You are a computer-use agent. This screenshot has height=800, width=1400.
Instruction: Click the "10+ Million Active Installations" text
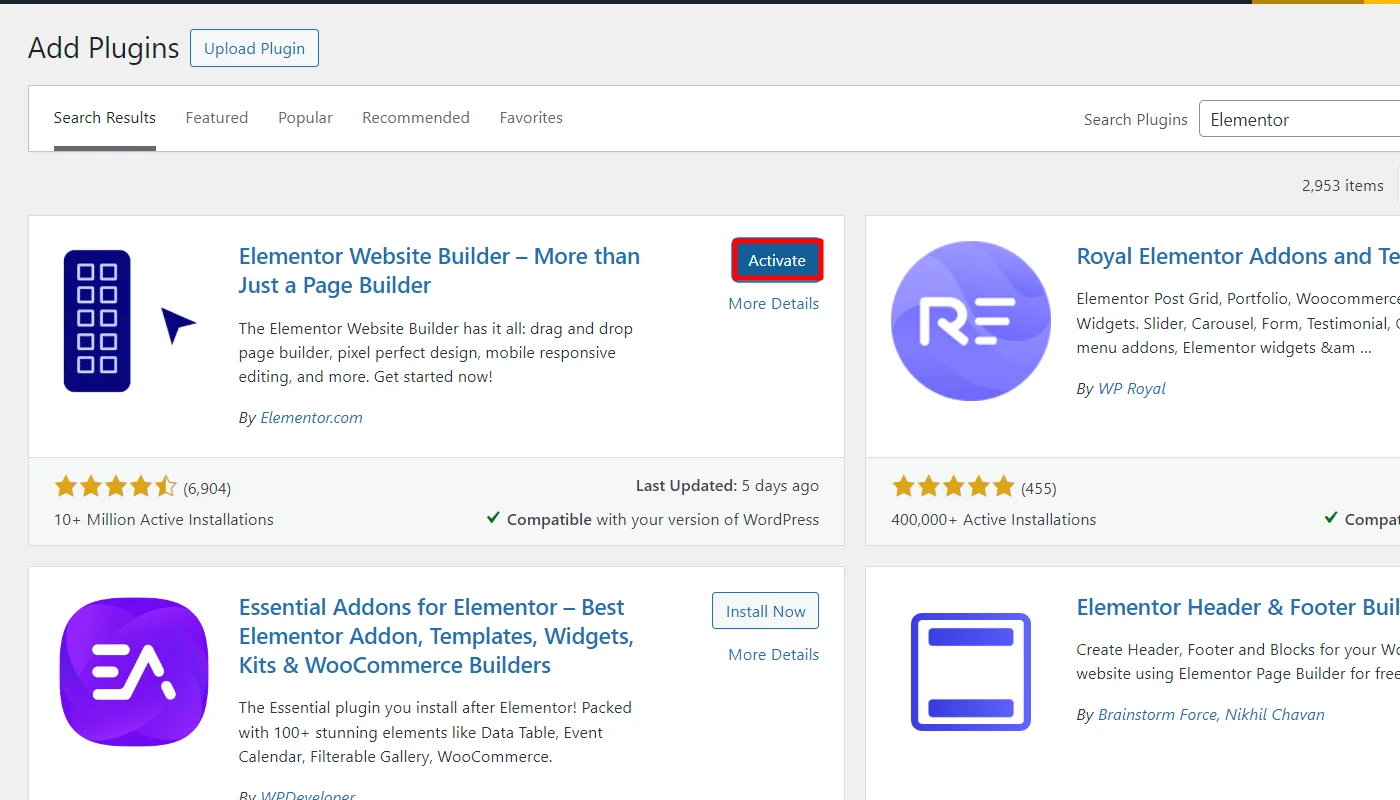tap(164, 519)
